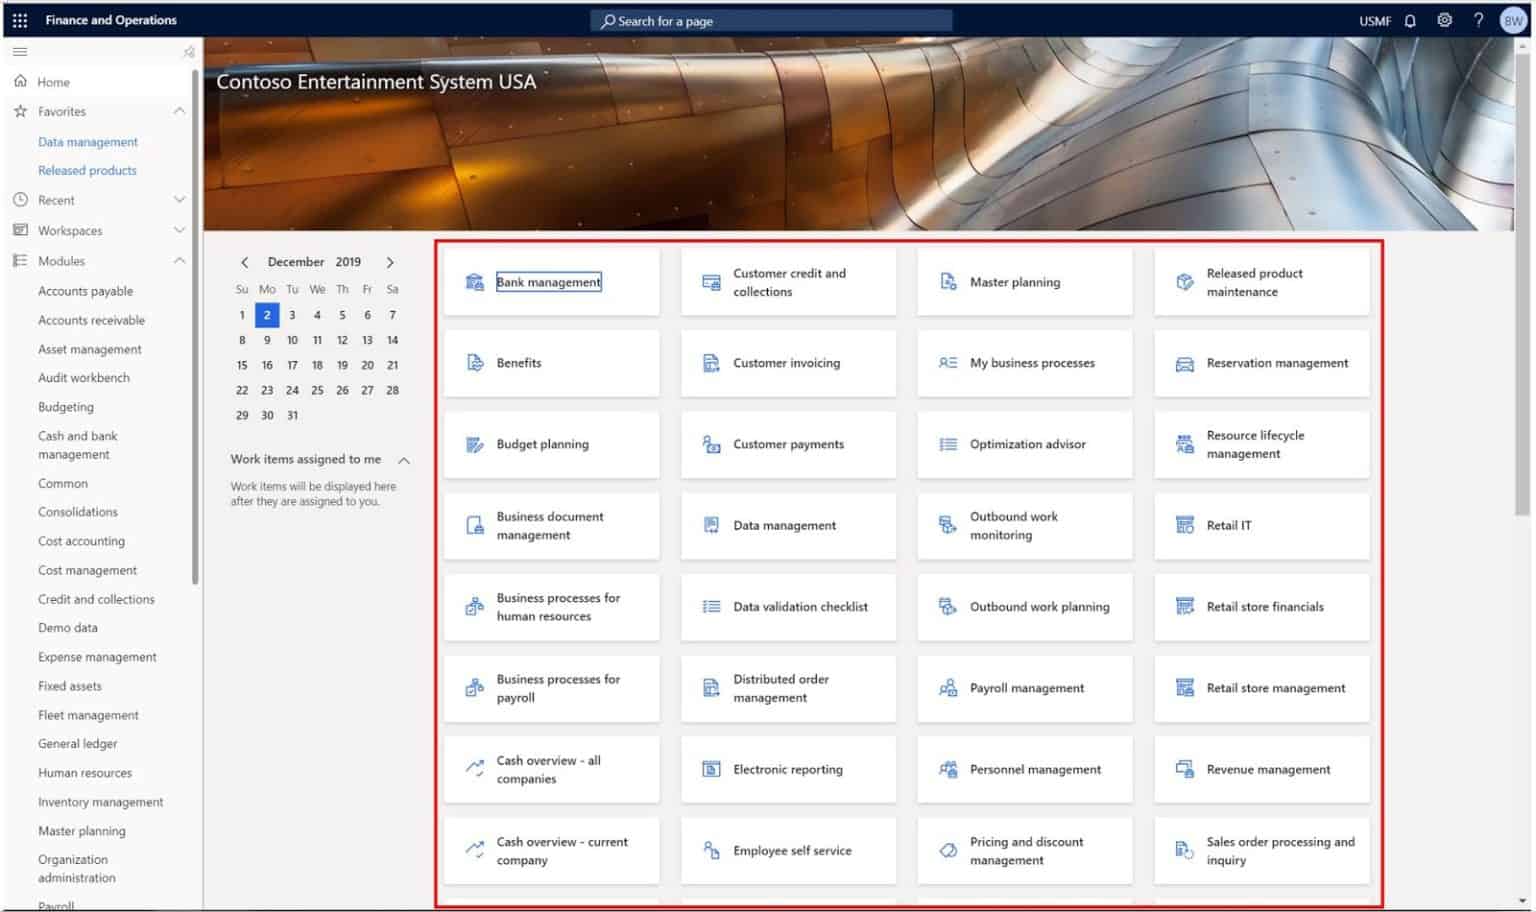
Task: Select the Data management tile icon
Action: (711, 525)
